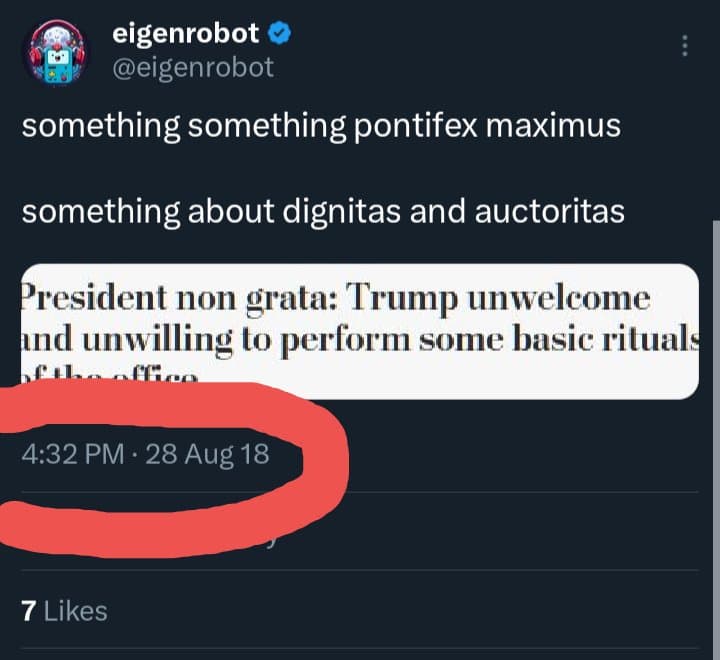Click the bold number 7 like count
The height and width of the screenshot is (660, 720).
tap(28, 610)
